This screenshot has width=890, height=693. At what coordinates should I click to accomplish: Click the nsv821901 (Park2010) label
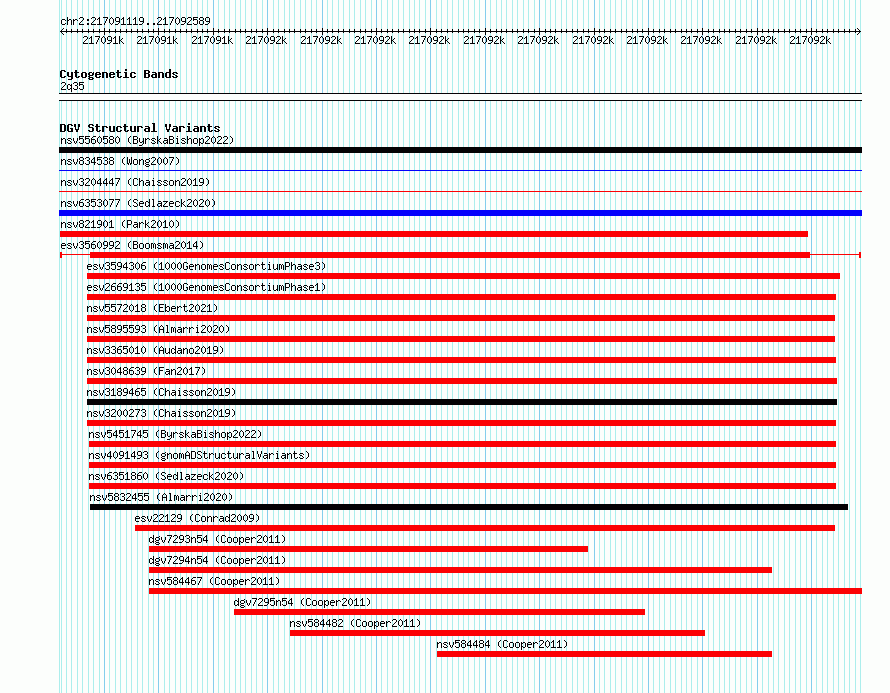[120, 224]
